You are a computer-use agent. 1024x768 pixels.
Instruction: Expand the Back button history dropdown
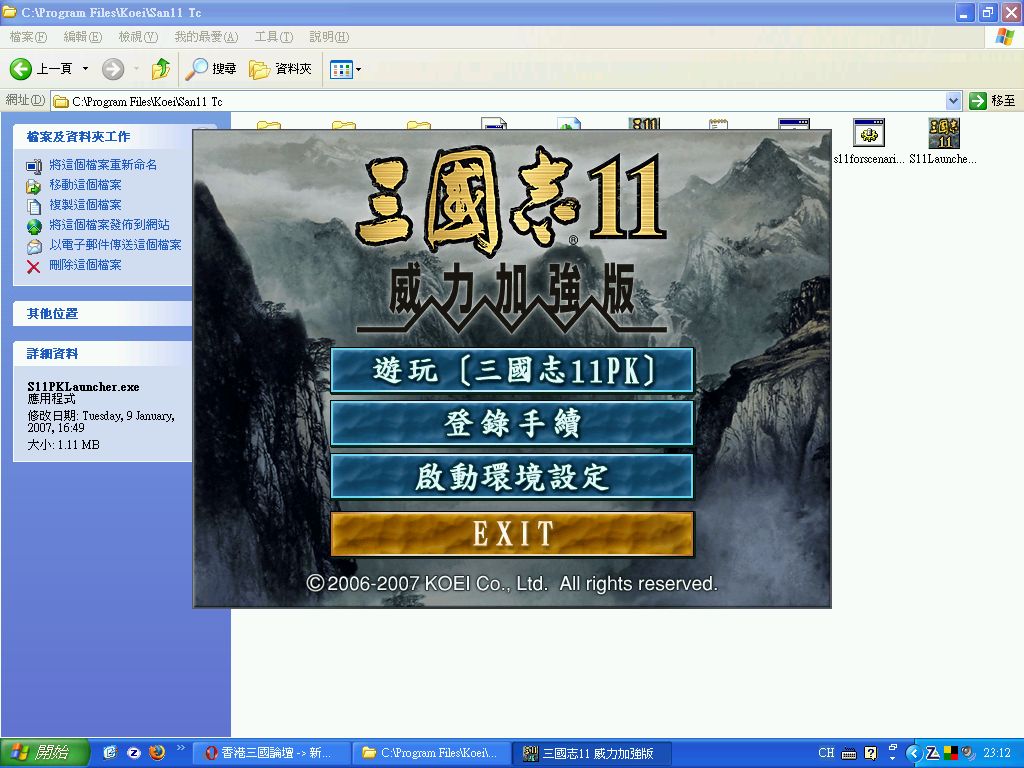85,69
